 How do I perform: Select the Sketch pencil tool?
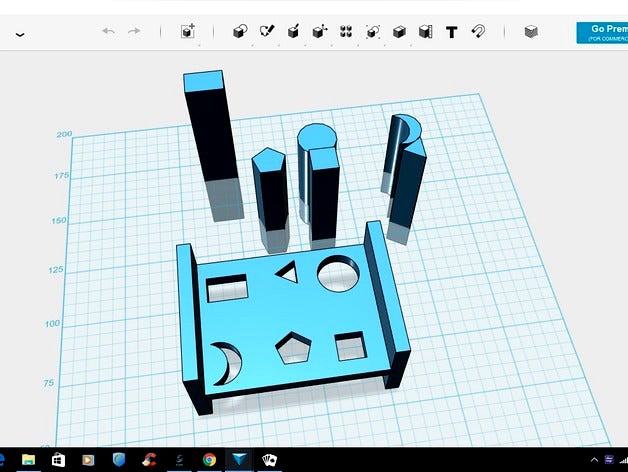(267, 32)
